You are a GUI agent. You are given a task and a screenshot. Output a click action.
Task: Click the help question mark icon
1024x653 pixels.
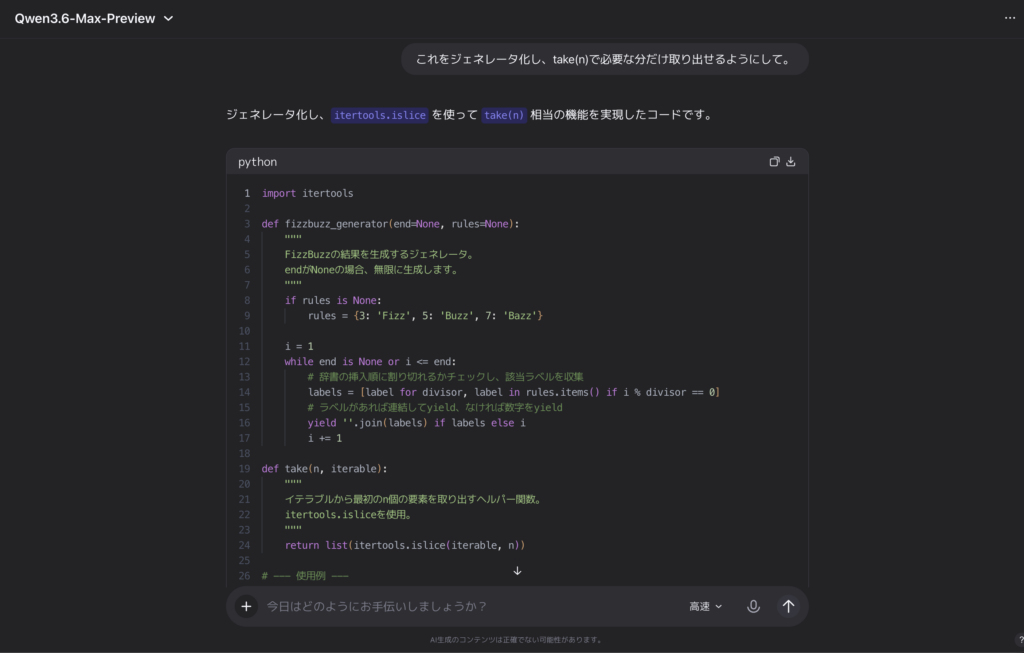[1019, 641]
